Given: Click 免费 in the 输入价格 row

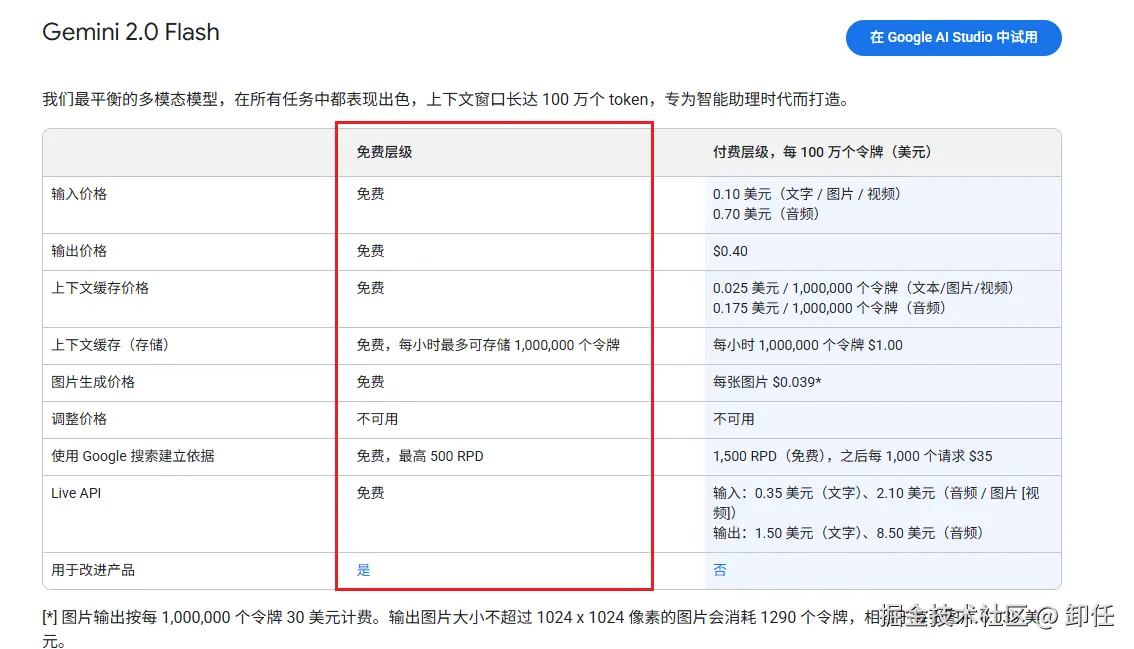Looking at the screenshot, I should [x=370, y=194].
